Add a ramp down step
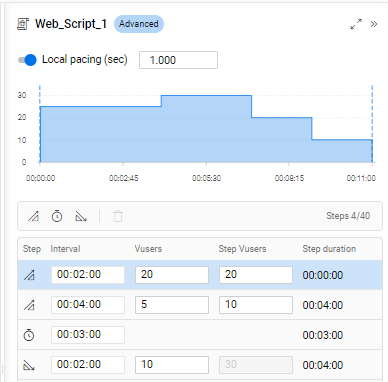 81,216
